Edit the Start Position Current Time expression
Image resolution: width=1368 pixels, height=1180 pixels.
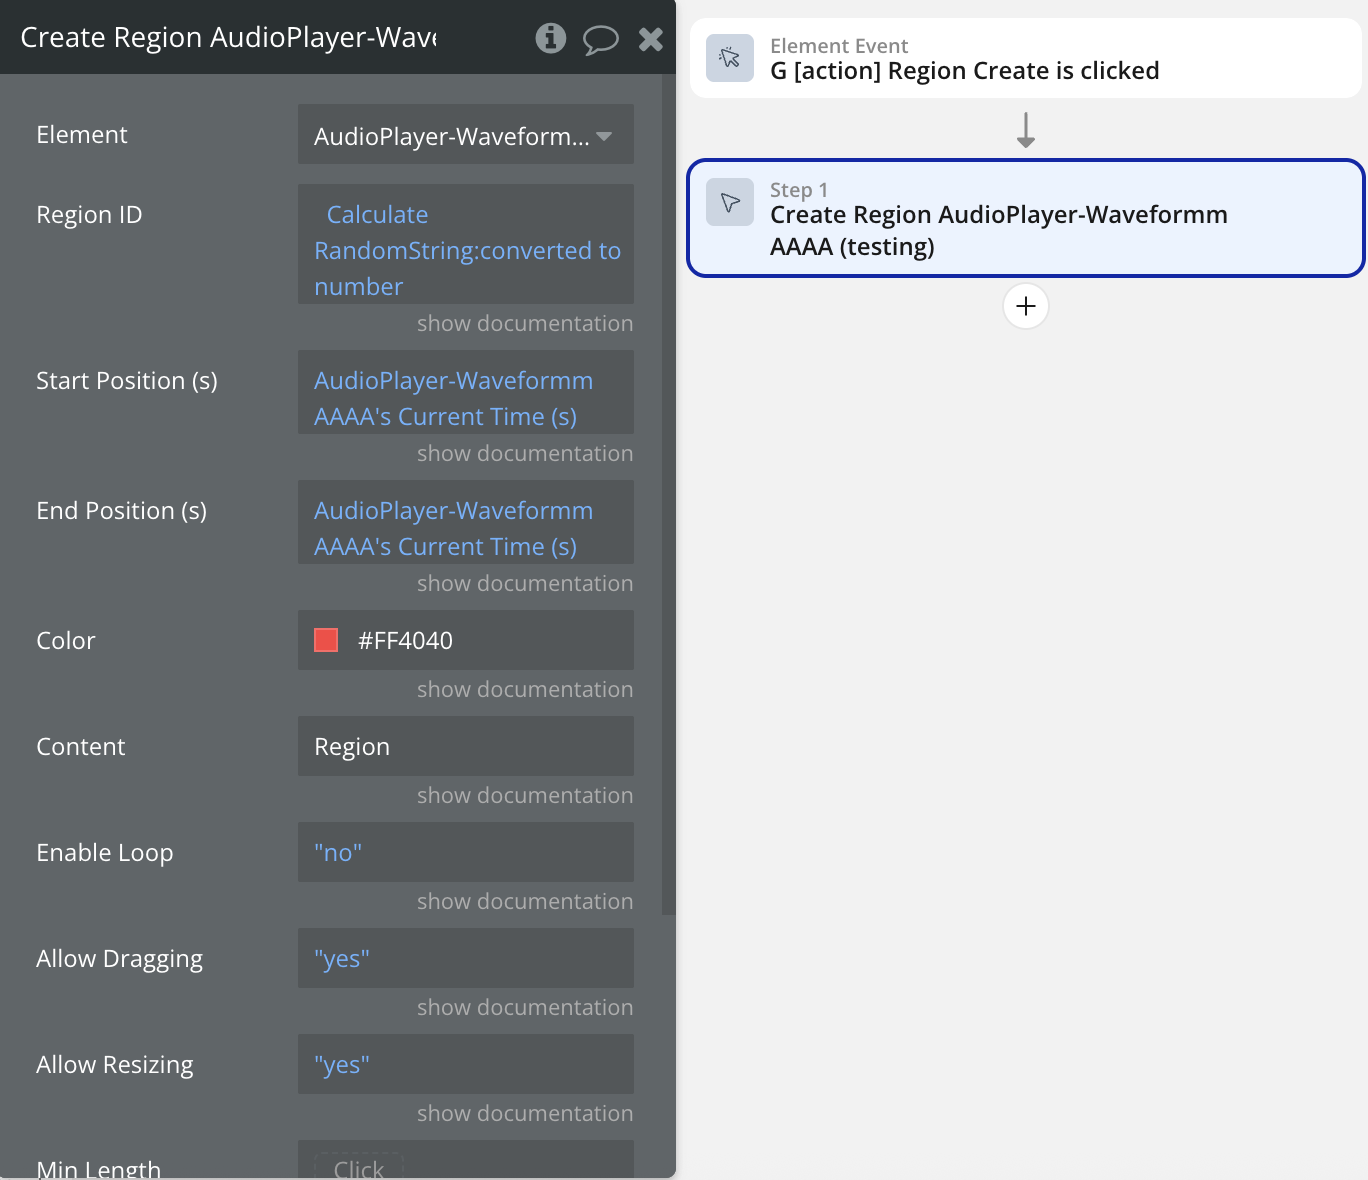click(x=453, y=398)
